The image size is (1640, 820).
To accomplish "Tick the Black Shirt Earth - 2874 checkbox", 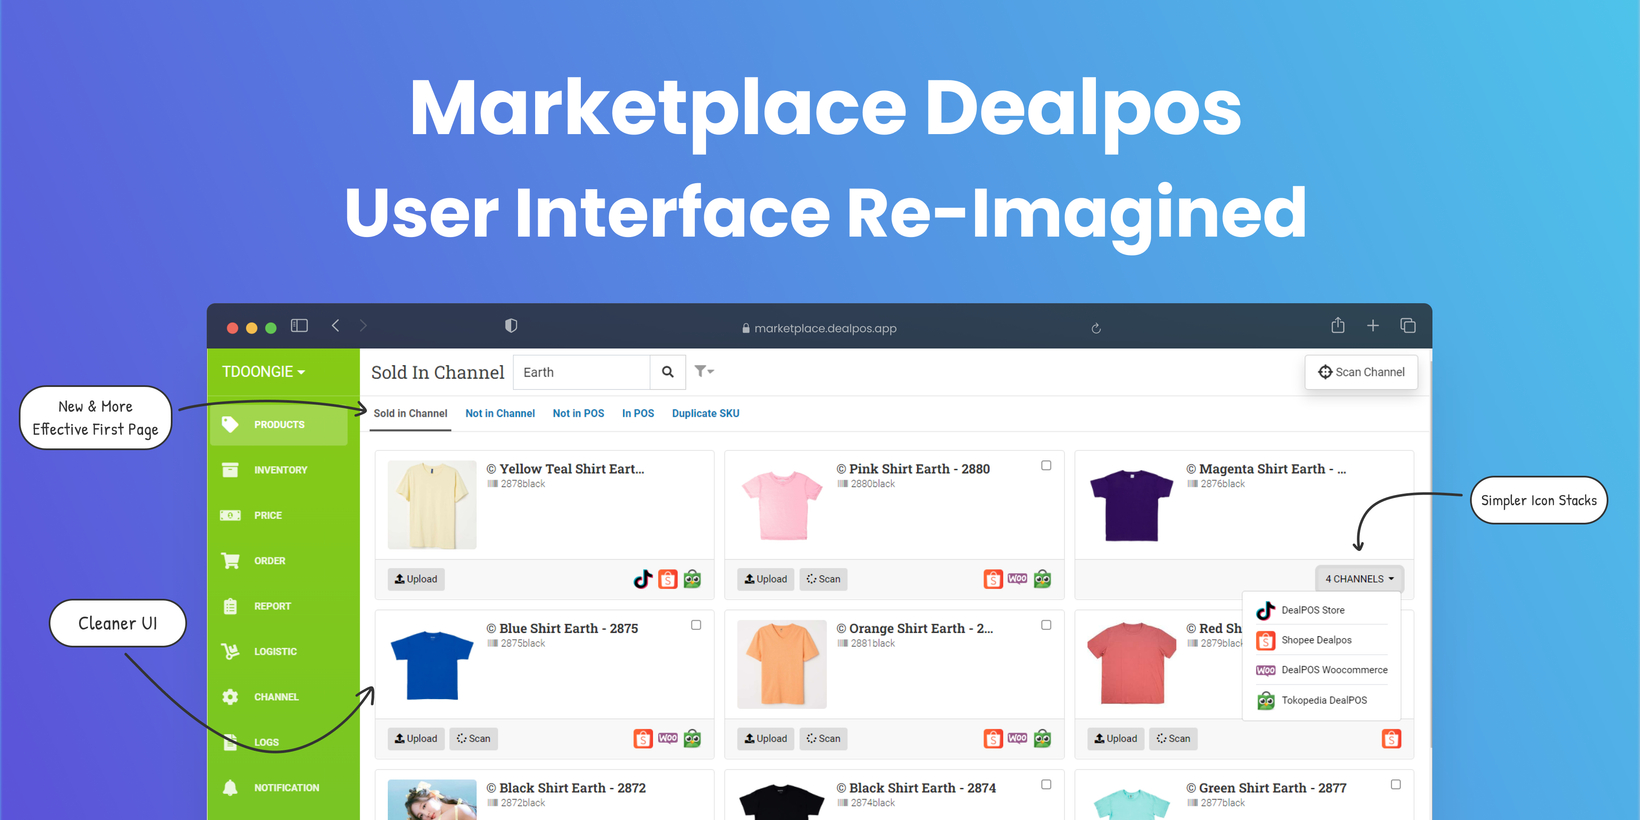I will click(x=1046, y=785).
